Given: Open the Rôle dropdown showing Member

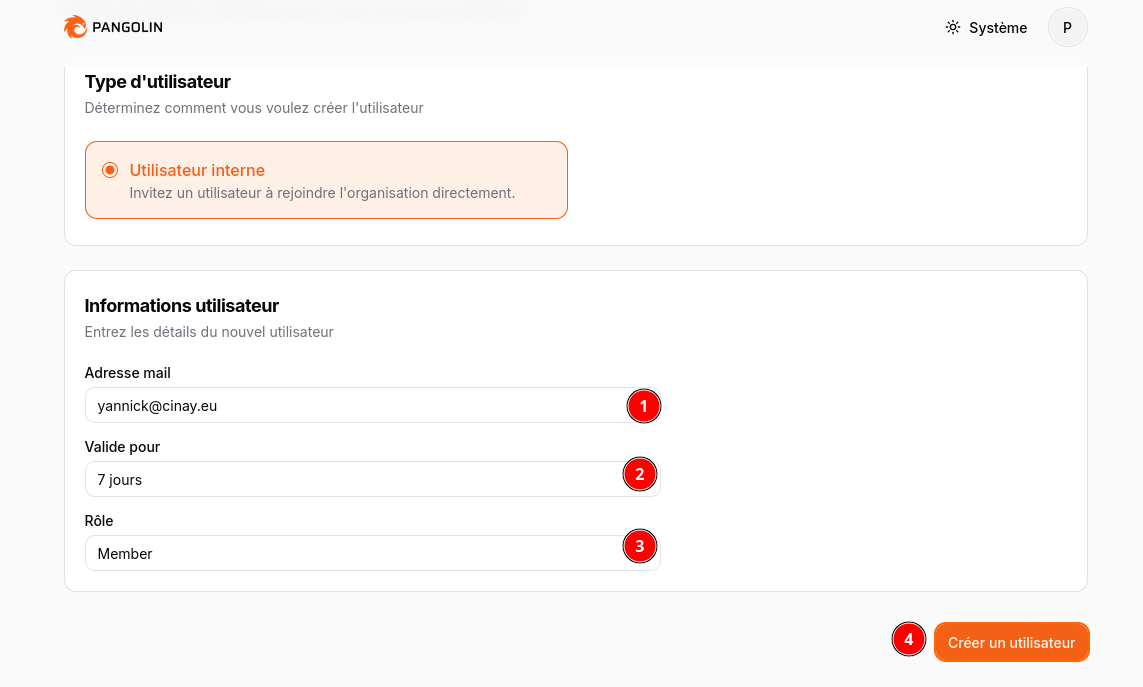Looking at the screenshot, I should (350, 554).
